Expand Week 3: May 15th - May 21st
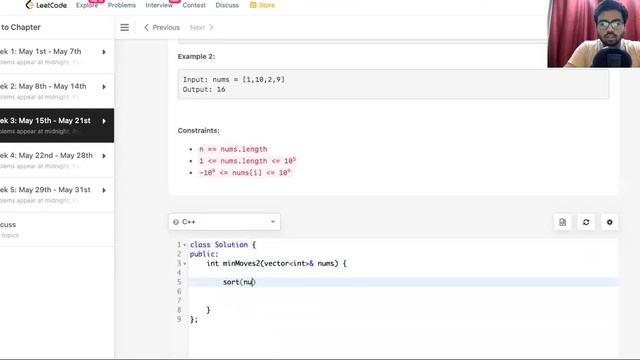The image size is (640, 360). click(x=104, y=121)
